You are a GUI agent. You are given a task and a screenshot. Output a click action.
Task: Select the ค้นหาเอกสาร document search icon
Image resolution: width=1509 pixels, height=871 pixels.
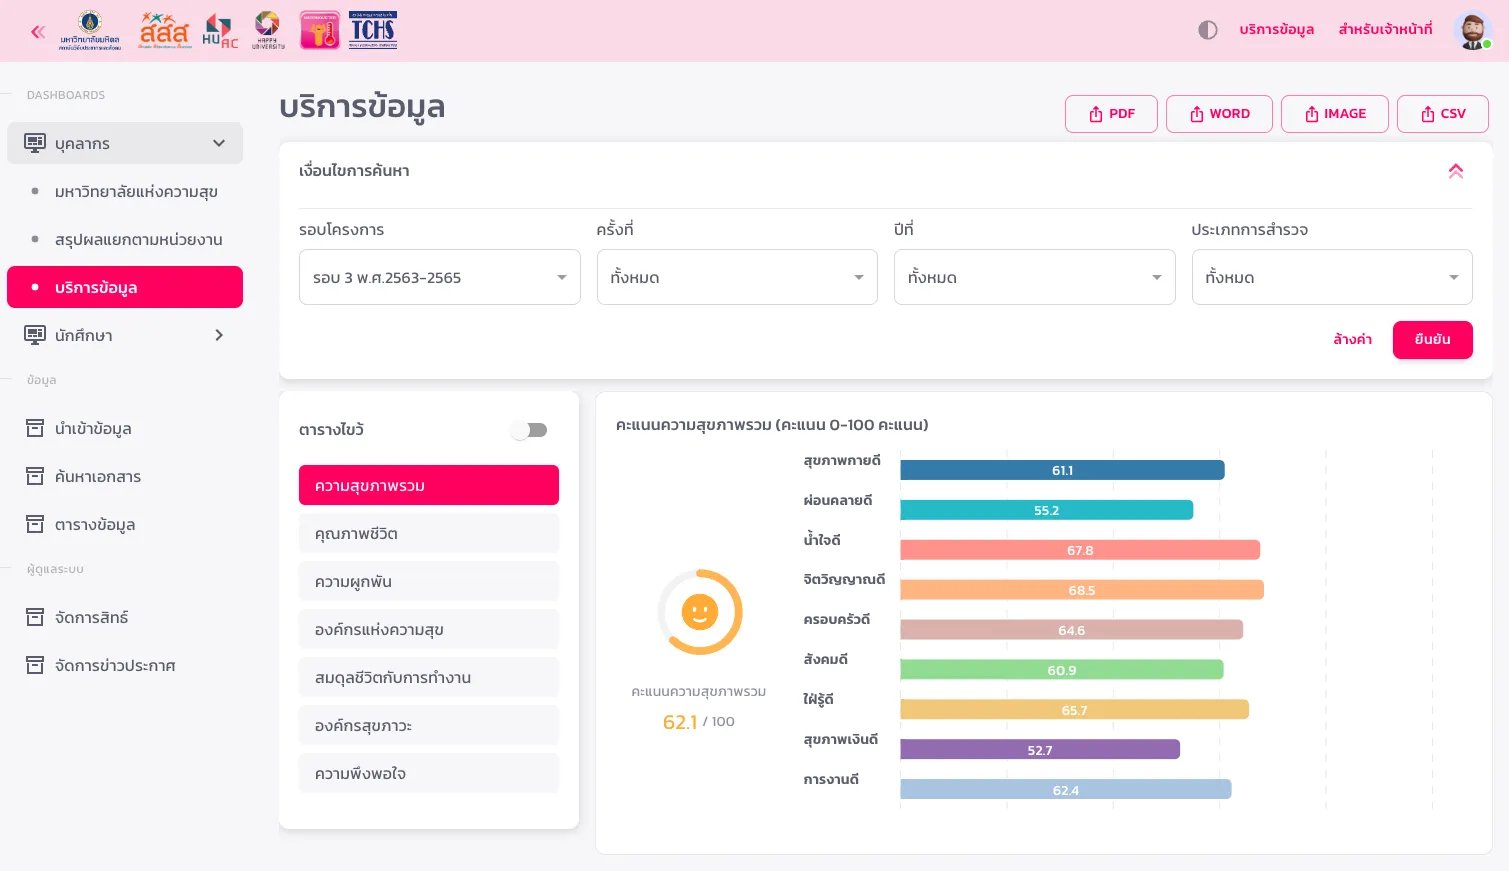coord(35,476)
